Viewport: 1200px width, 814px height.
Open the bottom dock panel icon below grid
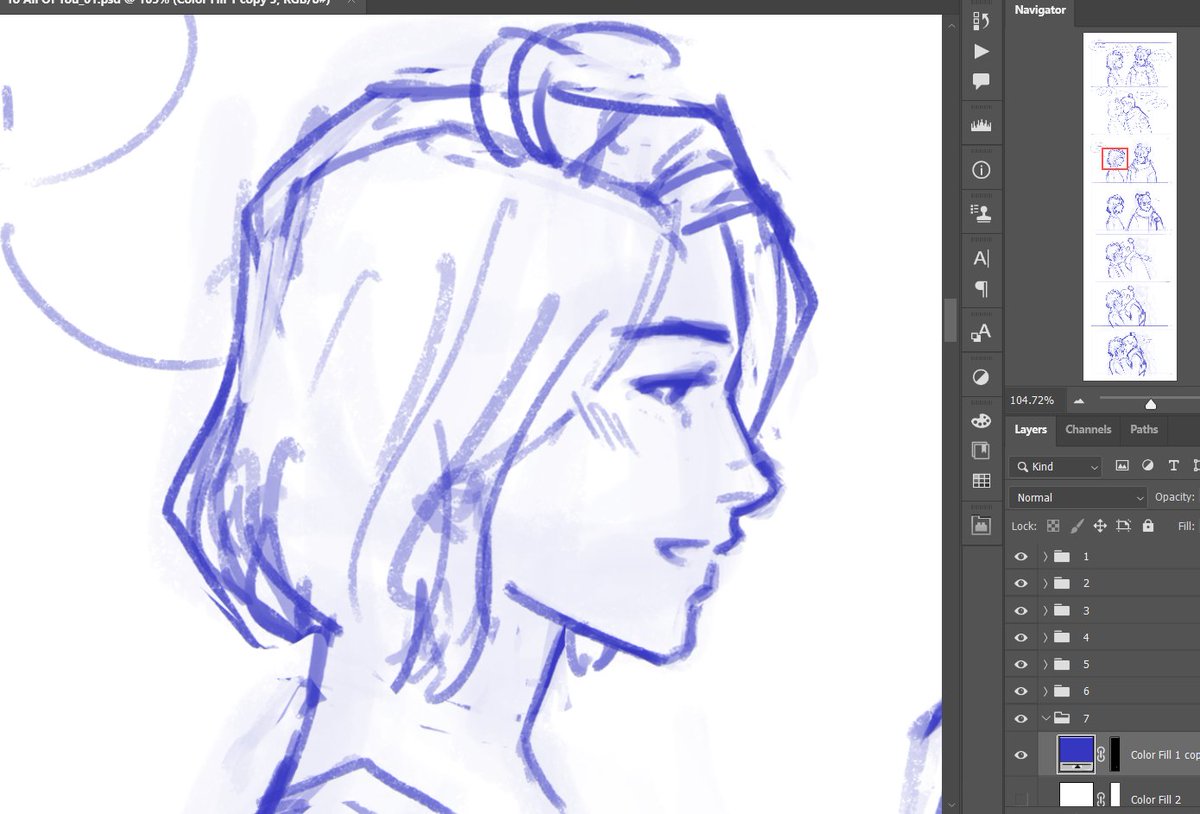[981, 524]
